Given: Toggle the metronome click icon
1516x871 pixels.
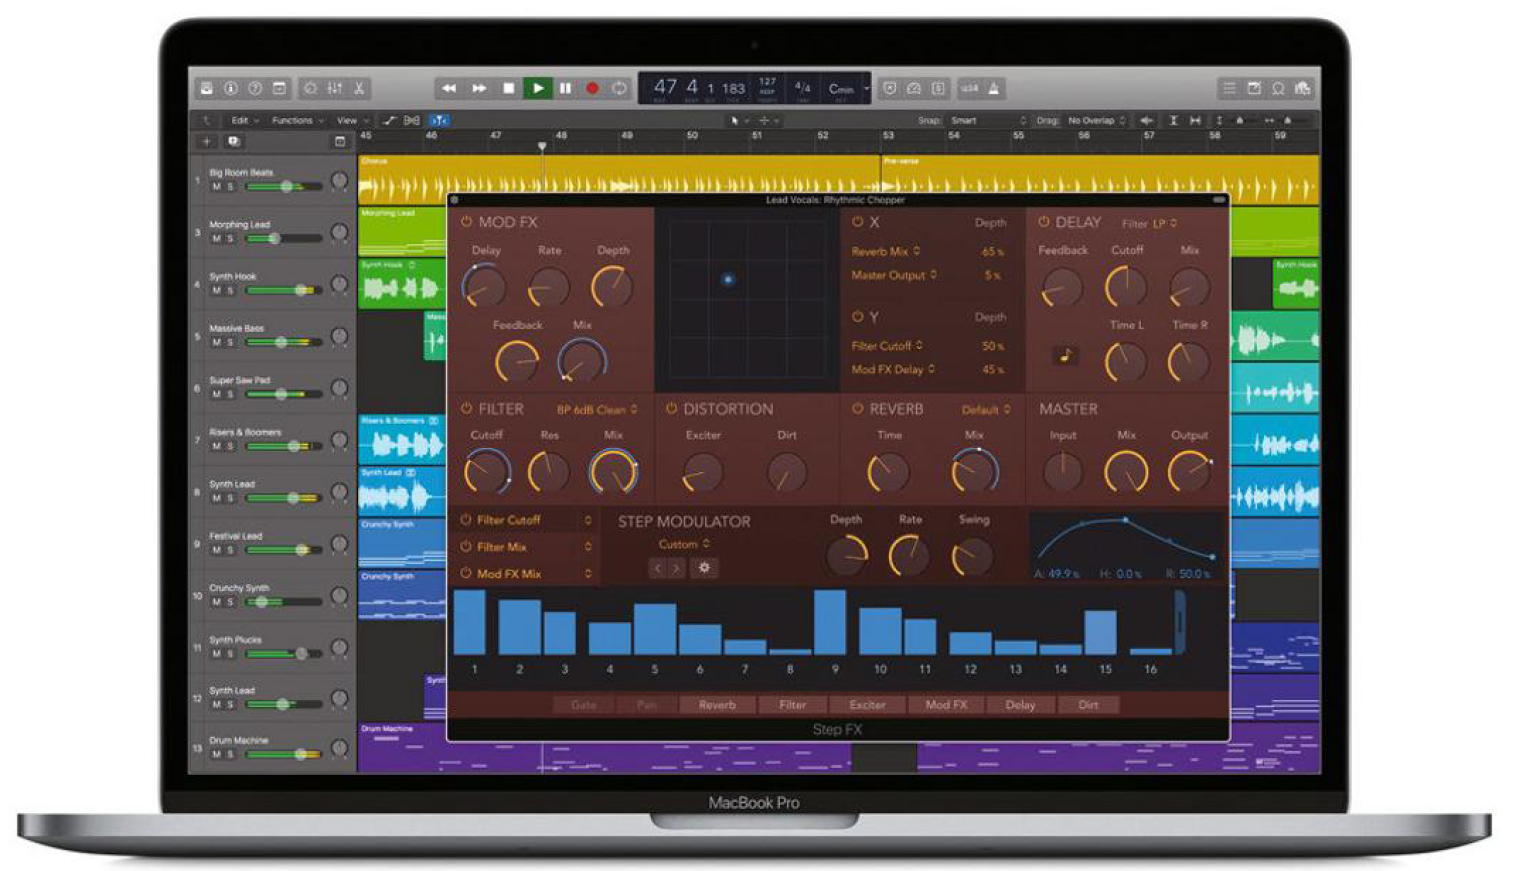Looking at the screenshot, I should (x=994, y=88).
